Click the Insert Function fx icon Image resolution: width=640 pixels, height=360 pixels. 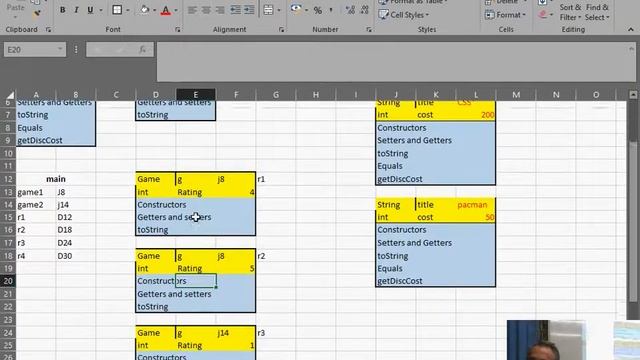pyautogui.click(x=142, y=50)
